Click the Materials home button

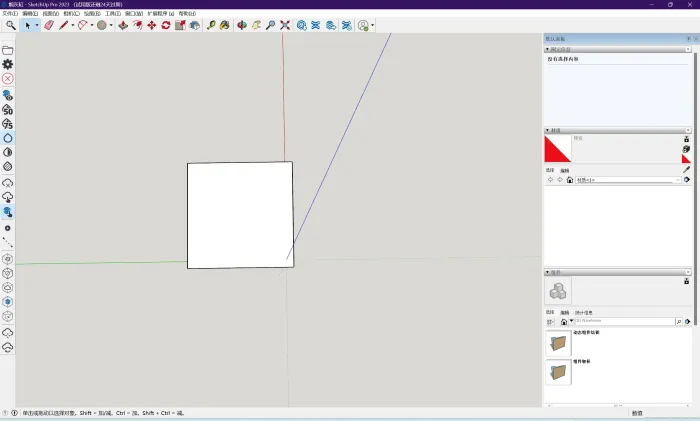(569, 180)
